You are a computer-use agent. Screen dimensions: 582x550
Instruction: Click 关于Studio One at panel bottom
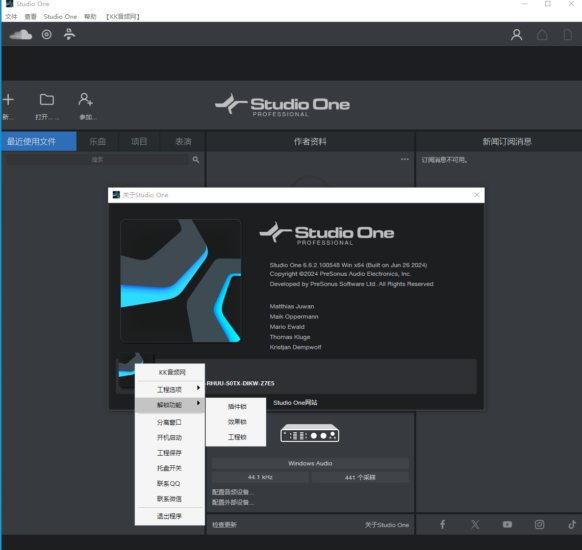click(x=387, y=525)
